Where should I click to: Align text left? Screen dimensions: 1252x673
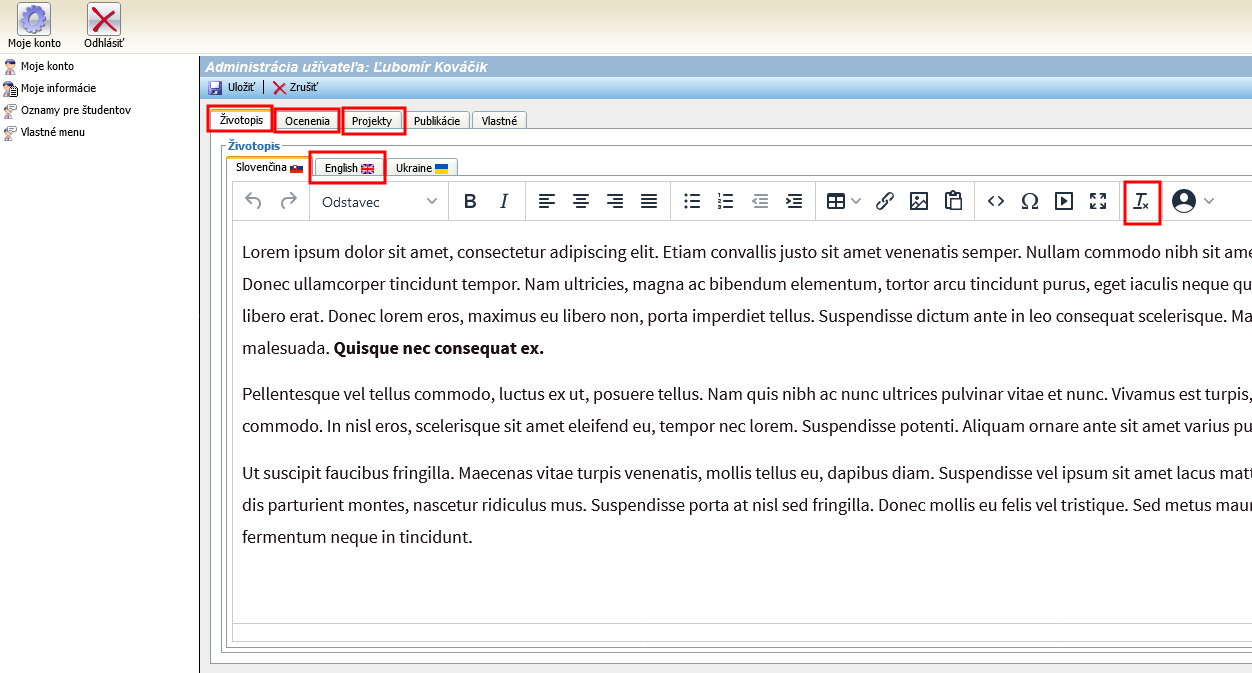(546, 201)
